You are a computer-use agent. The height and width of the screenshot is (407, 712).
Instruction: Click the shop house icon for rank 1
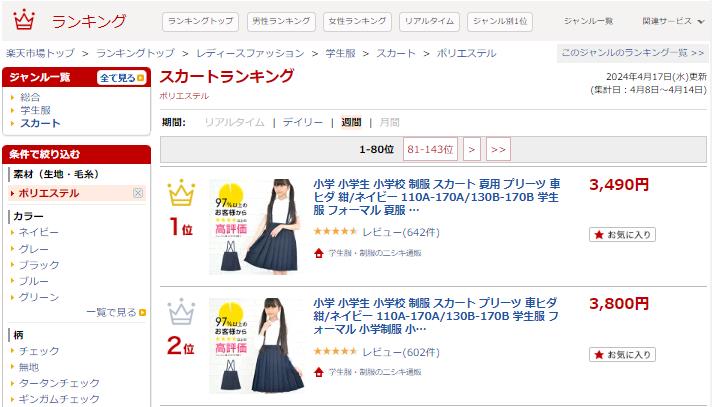[319, 253]
